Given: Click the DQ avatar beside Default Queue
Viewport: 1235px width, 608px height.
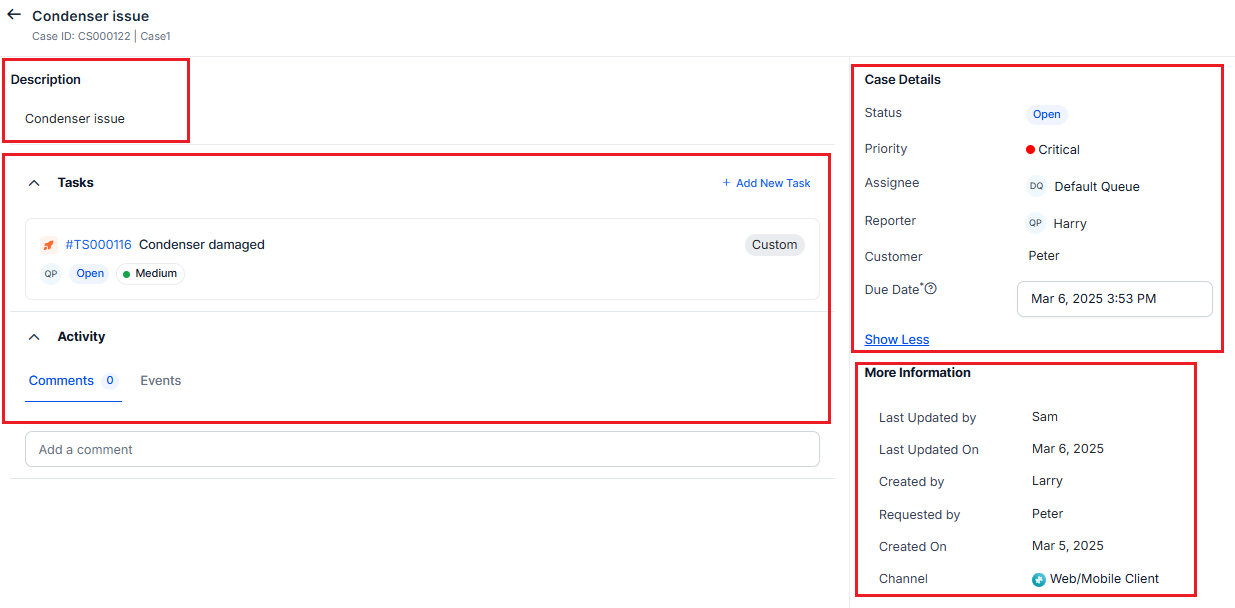Looking at the screenshot, I should coord(1036,186).
